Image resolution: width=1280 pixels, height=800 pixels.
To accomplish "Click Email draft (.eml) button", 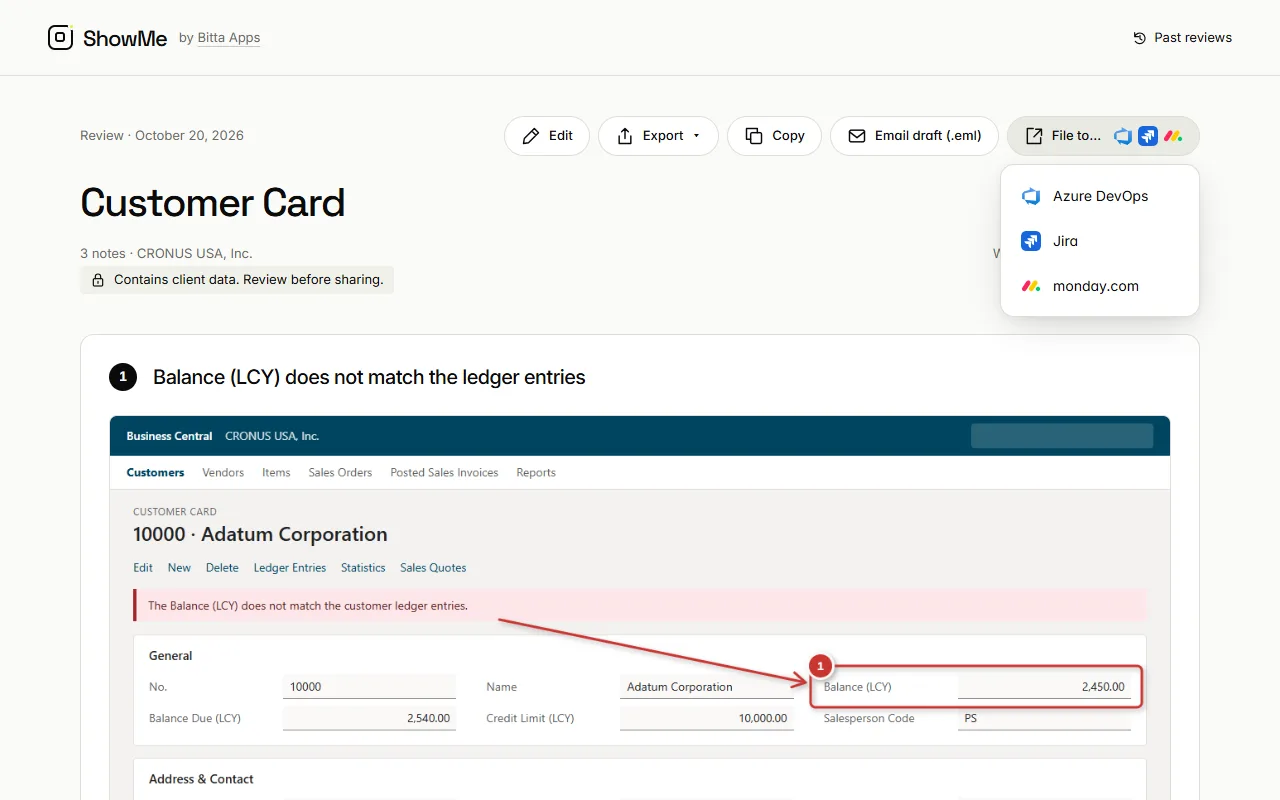I will (914, 136).
